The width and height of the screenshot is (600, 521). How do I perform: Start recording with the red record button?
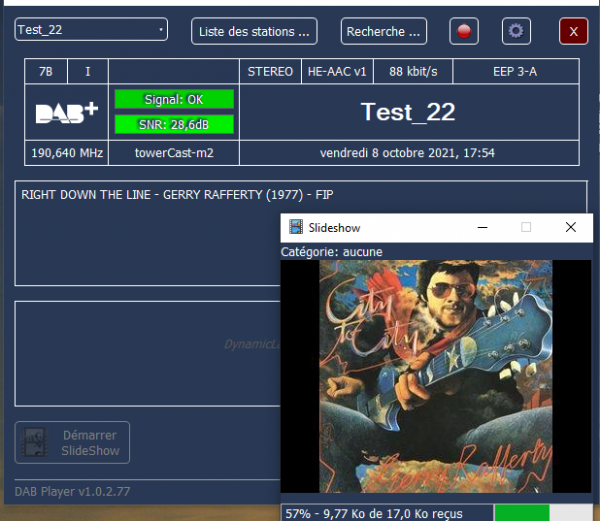pyautogui.click(x=464, y=31)
